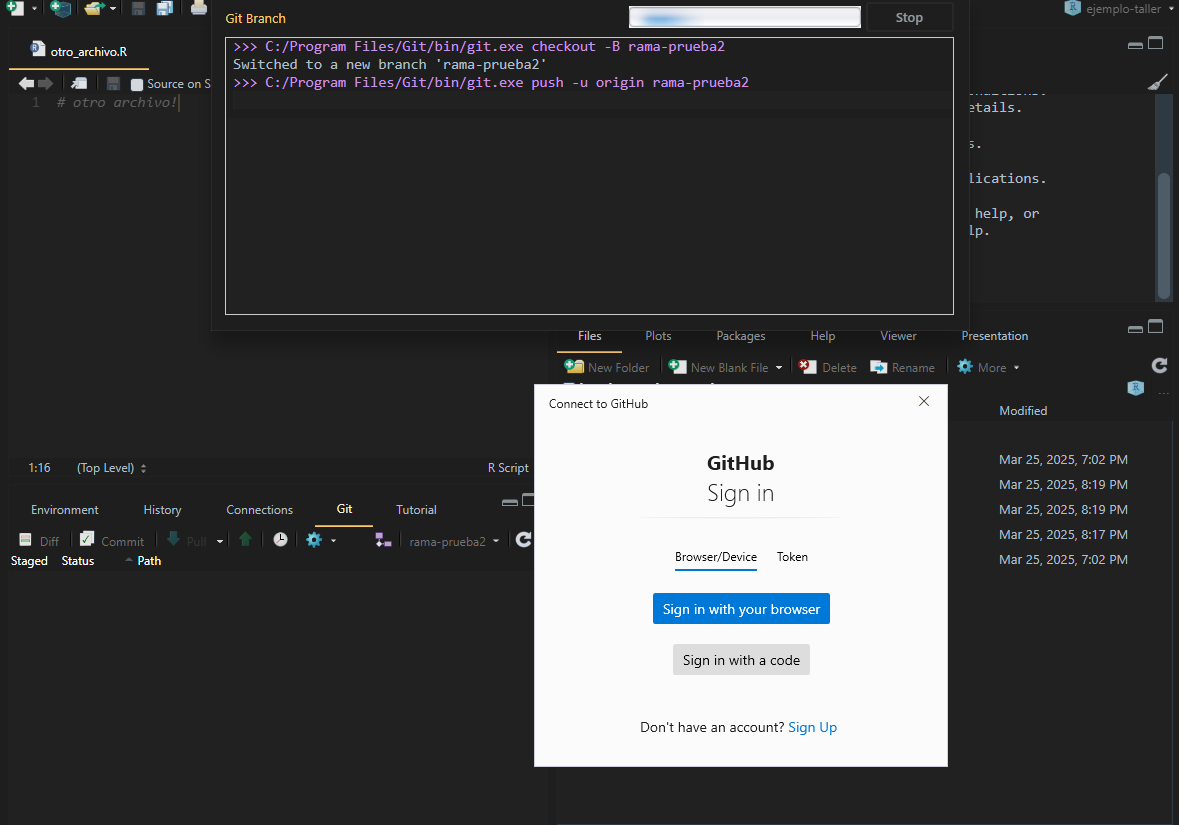The image size is (1179, 825).
Task: Click the Diff icon in Git pane
Action: pos(26,540)
